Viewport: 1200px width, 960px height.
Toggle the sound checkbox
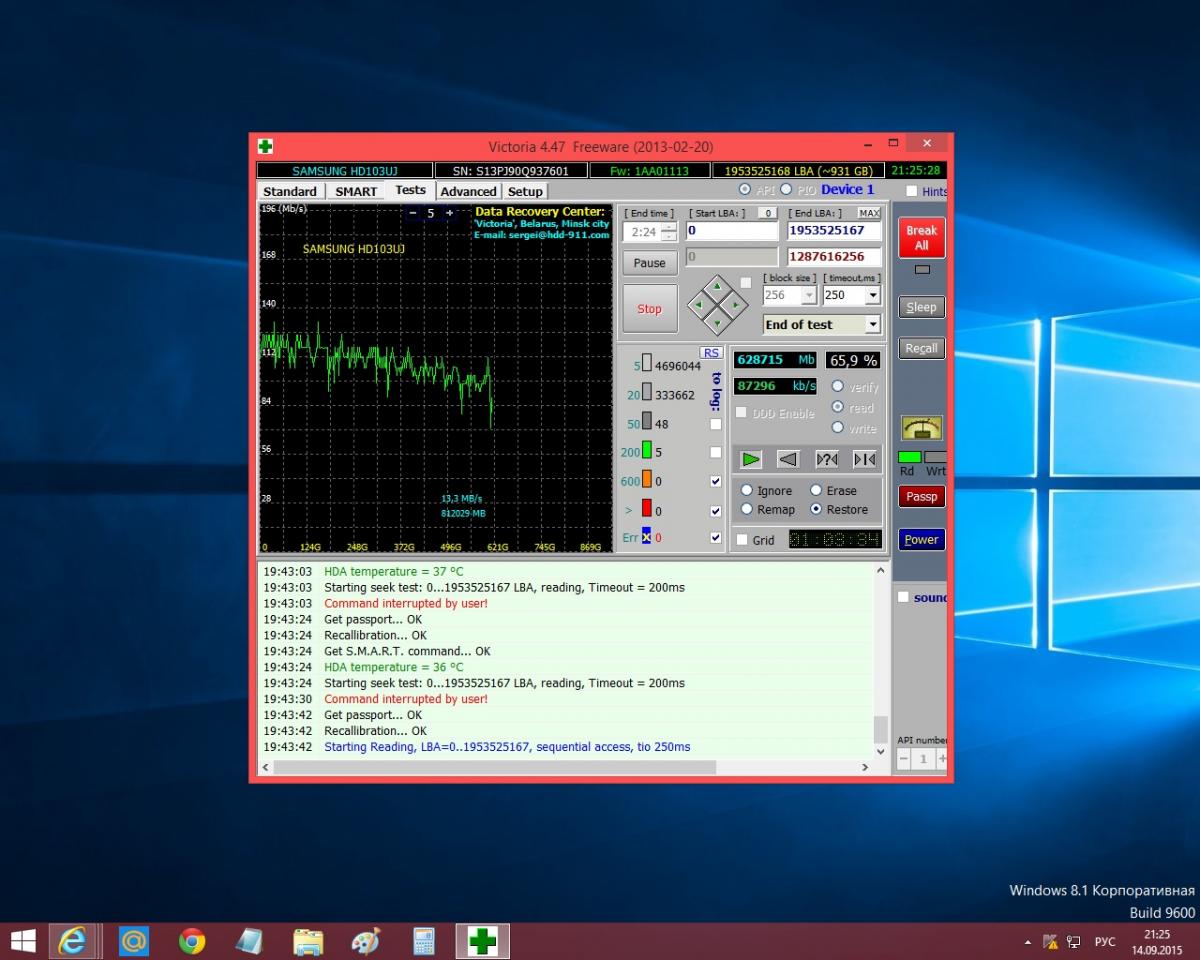tap(904, 597)
